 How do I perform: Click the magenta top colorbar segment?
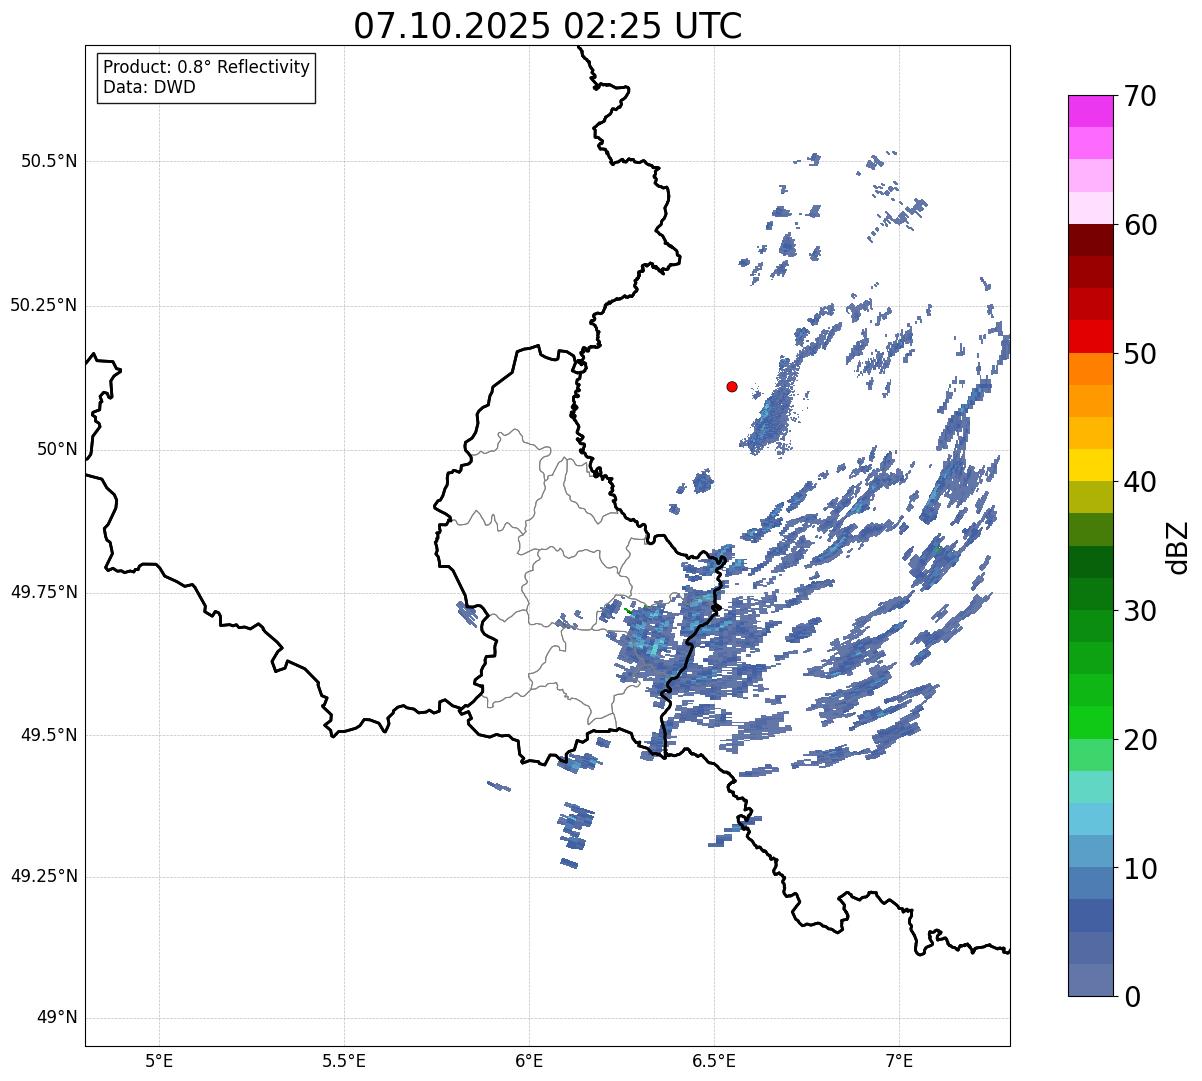pyautogui.click(x=1090, y=111)
